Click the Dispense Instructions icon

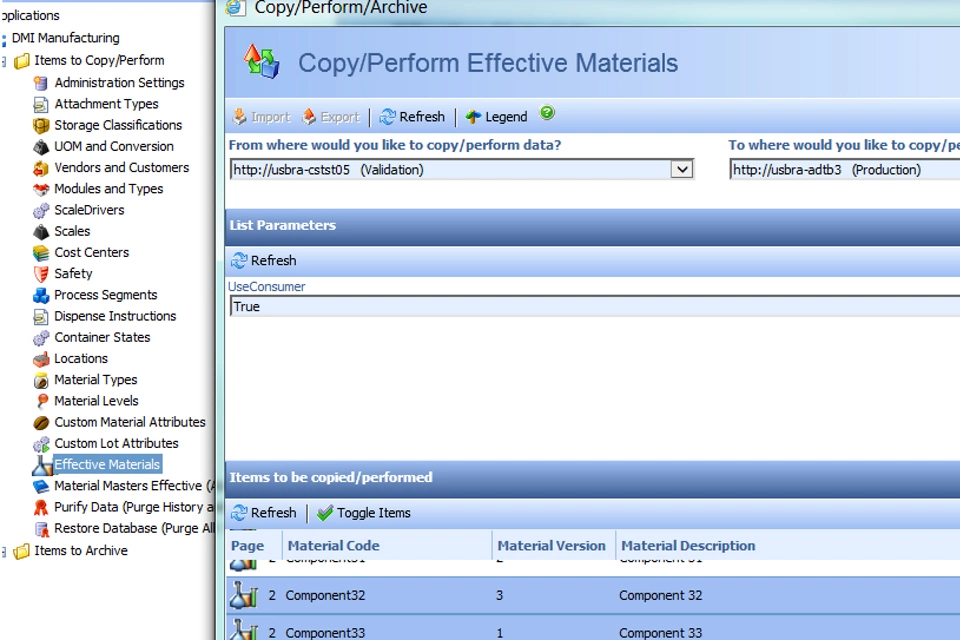[40, 317]
